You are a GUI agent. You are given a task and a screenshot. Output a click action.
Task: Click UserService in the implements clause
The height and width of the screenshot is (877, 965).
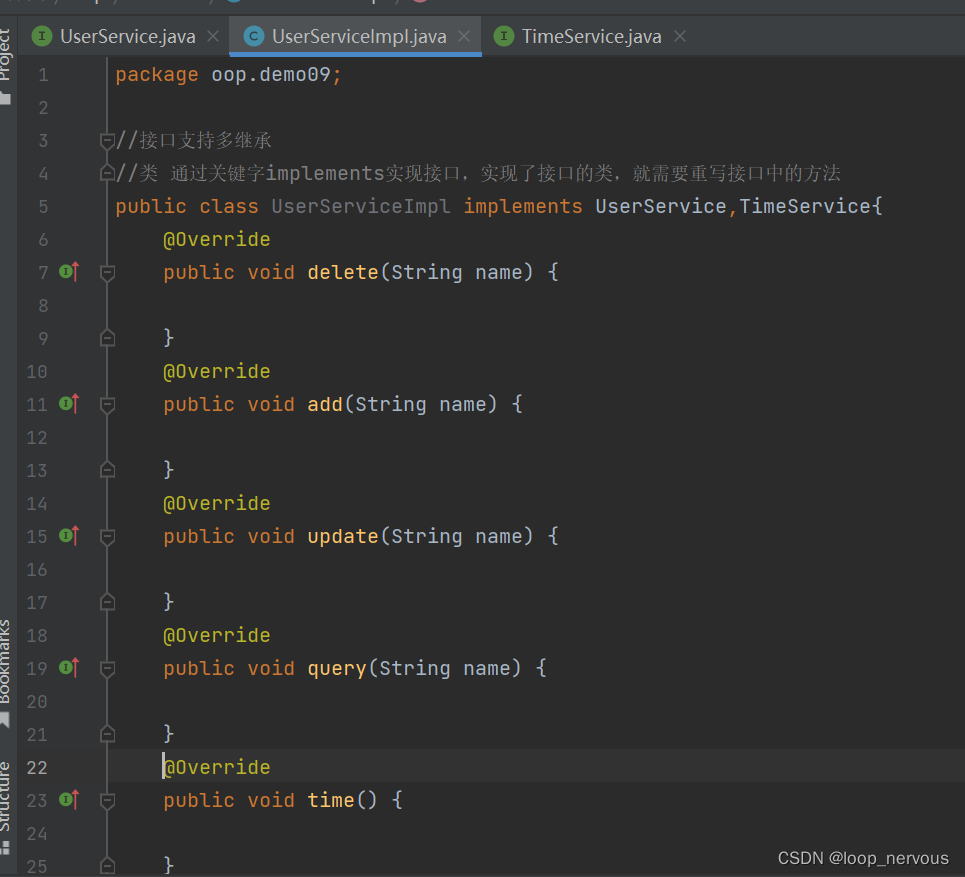click(660, 206)
